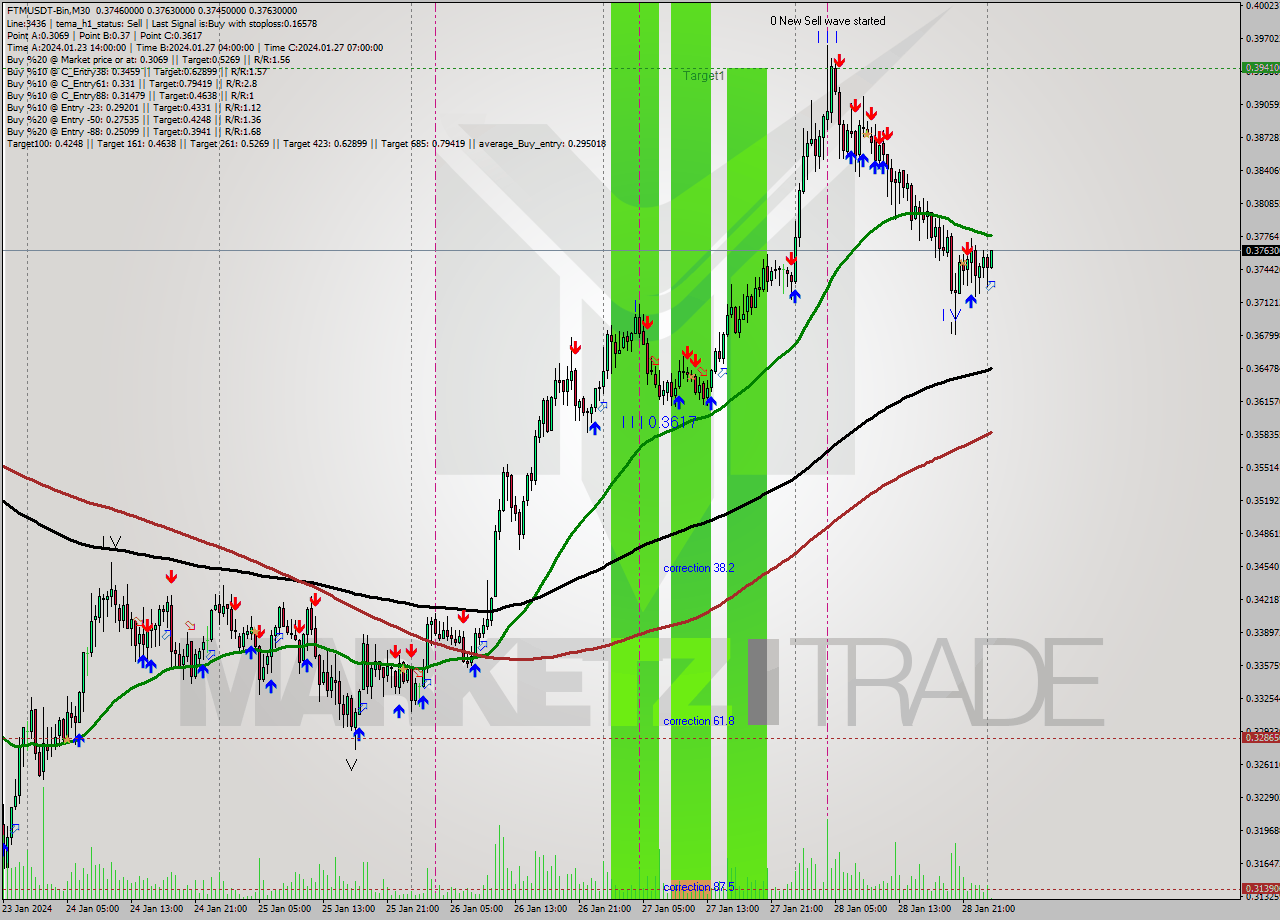Click the '25 Jan 21:00' time axis label
This screenshot has width=1280, height=920.
(x=412, y=909)
